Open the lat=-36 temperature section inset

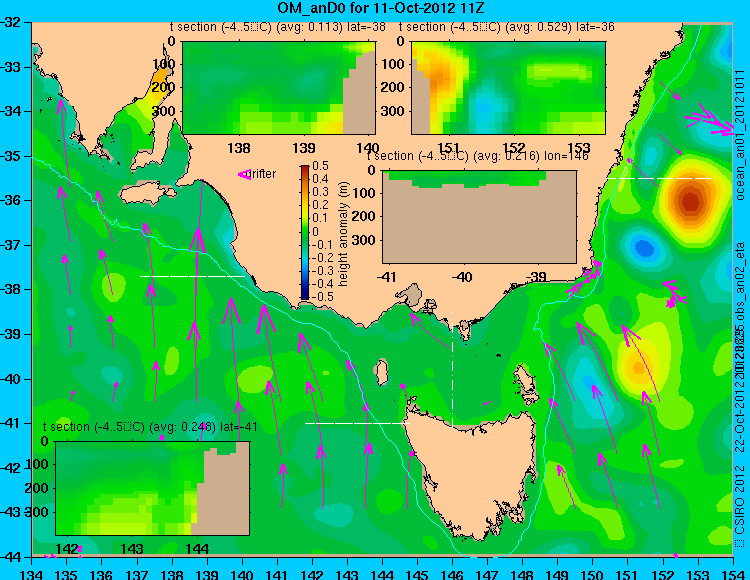pyautogui.click(x=508, y=88)
